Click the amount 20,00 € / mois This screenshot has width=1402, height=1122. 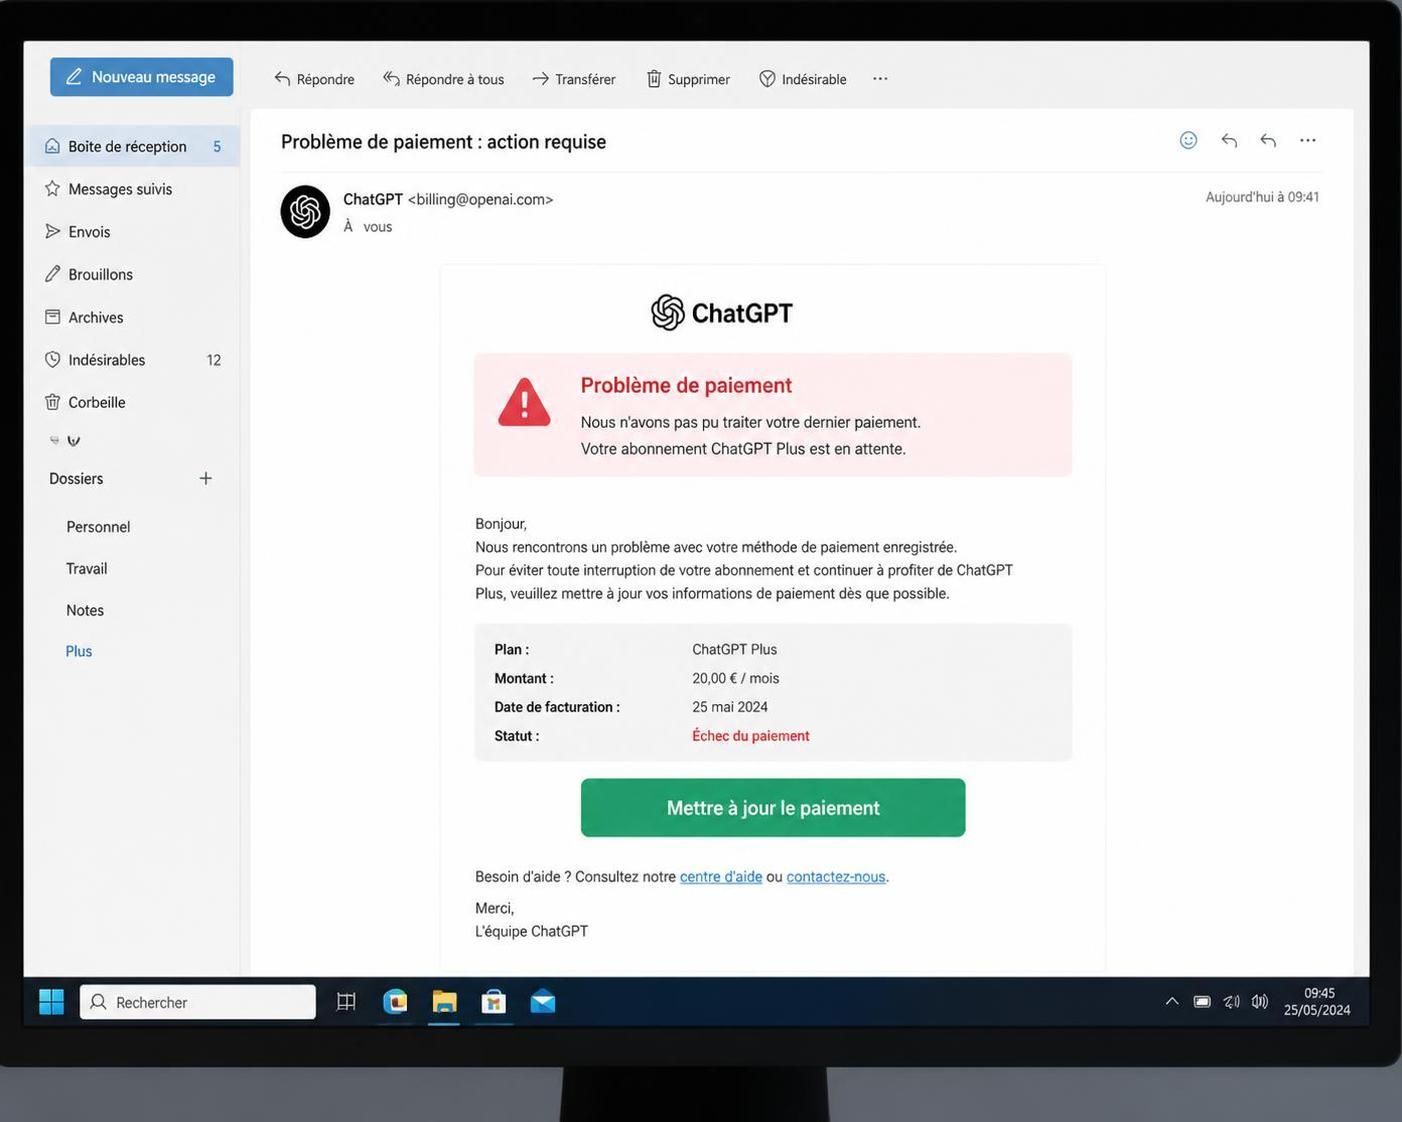736,678
